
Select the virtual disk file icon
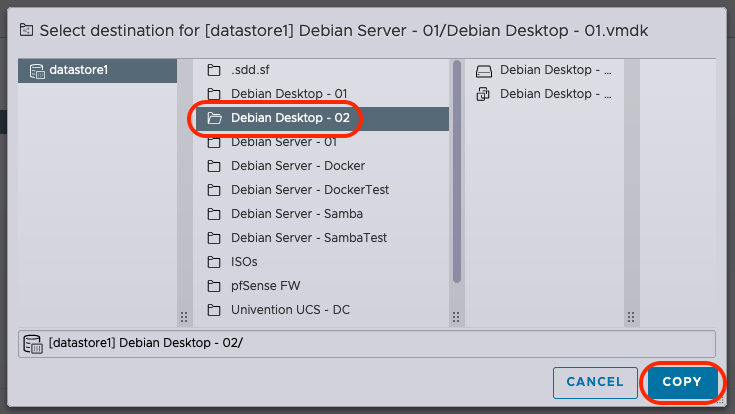click(484, 71)
